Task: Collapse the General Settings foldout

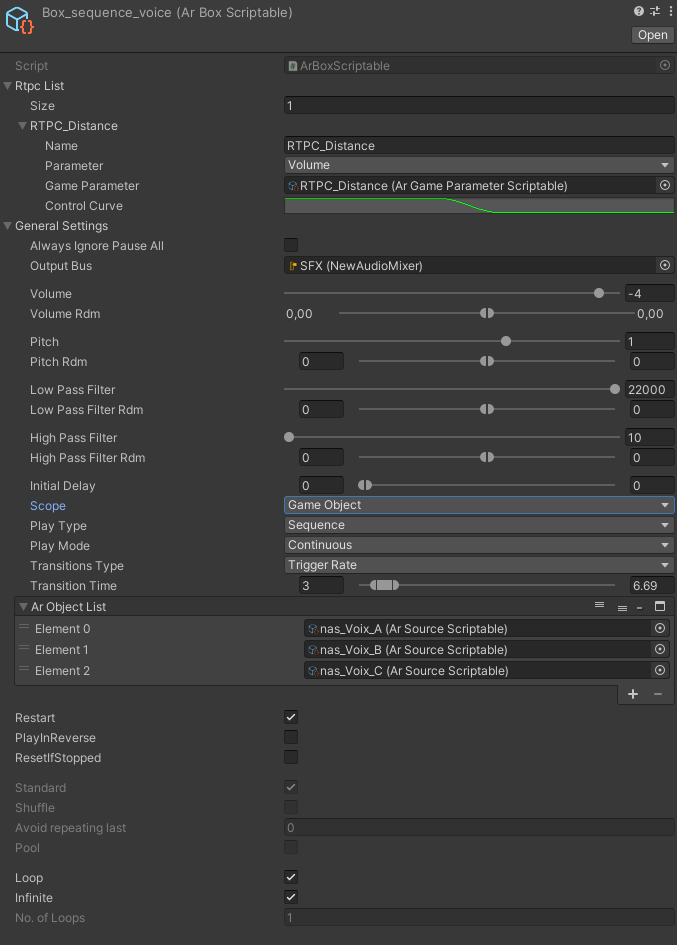Action: 8,225
